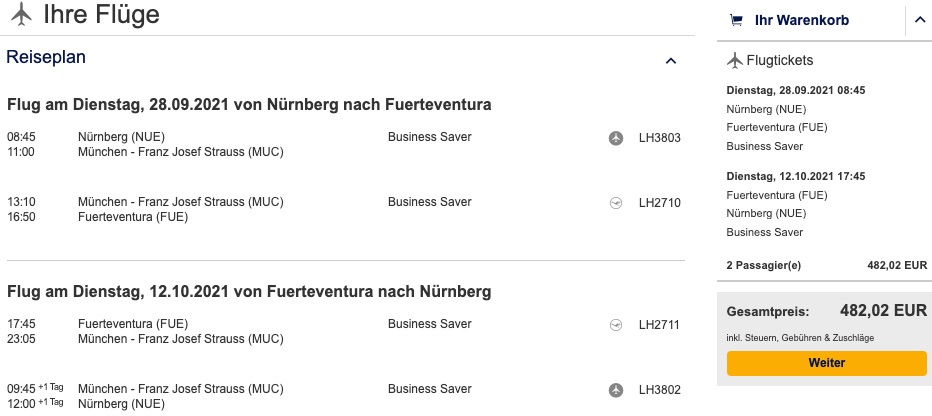Click the airline icon for flight LH3803
The height and width of the screenshot is (416, 932).
pyautogui.click(x=616, y=138)
